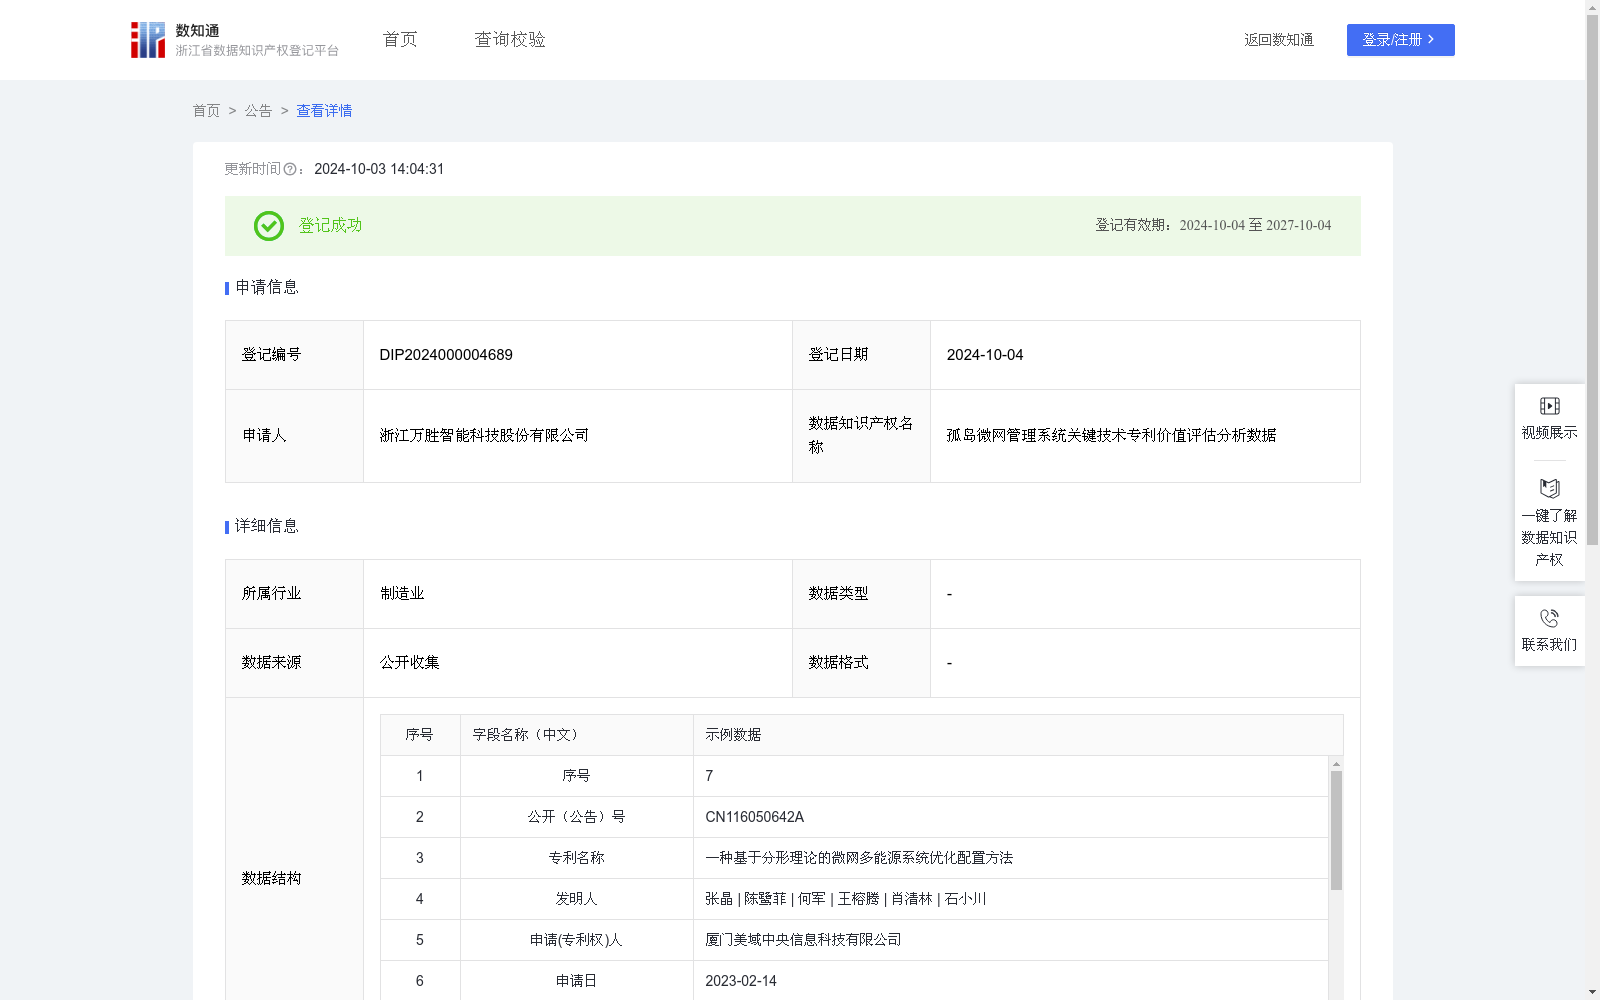
Task: Click inventors row 张晶 | 陈鹭菲
Action: click(x=845, y=899)
